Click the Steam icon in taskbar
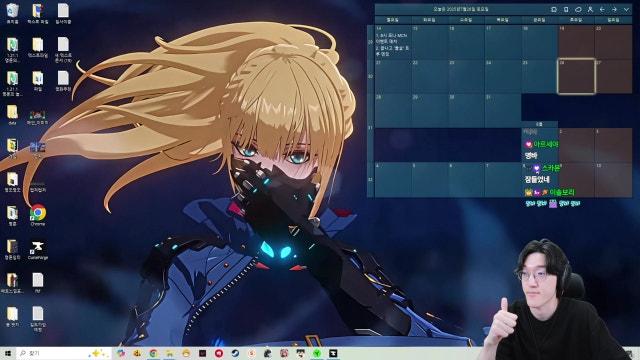Image resolution: width=640 pixels, height=360 pixels. click(235, 353)
